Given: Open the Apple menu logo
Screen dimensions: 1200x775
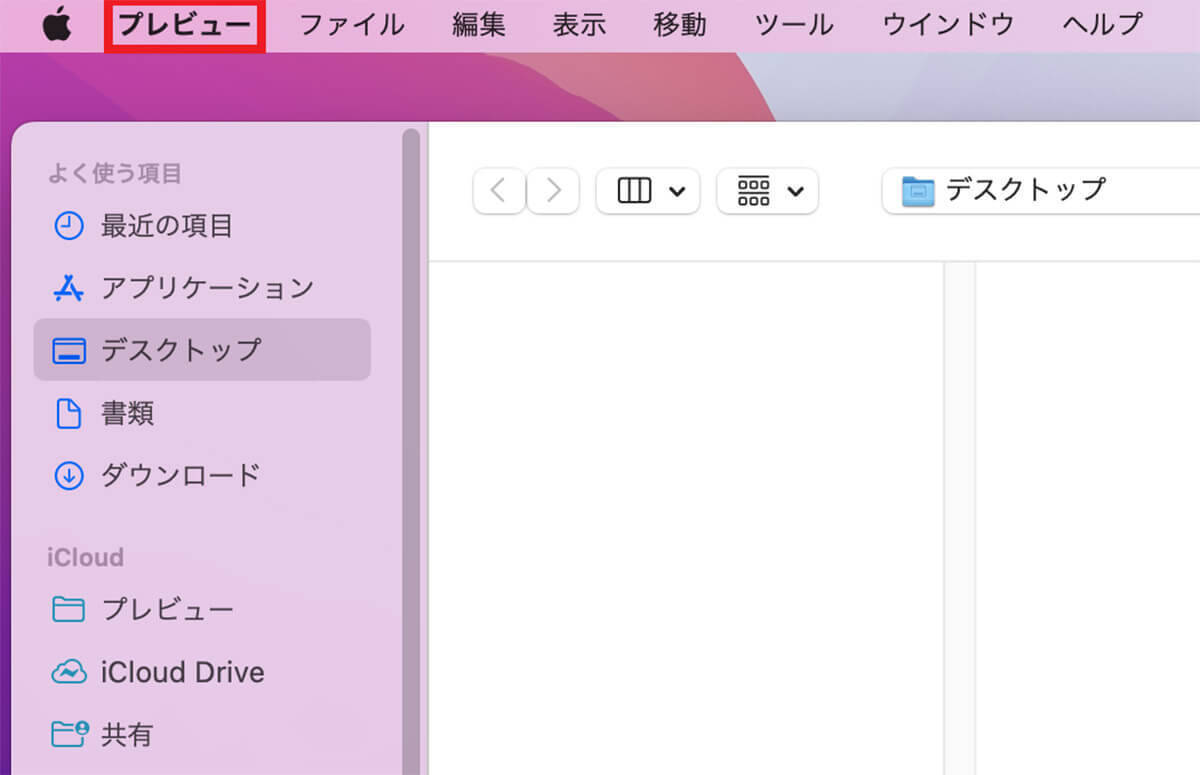Looking at the screenshot, I should coord(57,24).
